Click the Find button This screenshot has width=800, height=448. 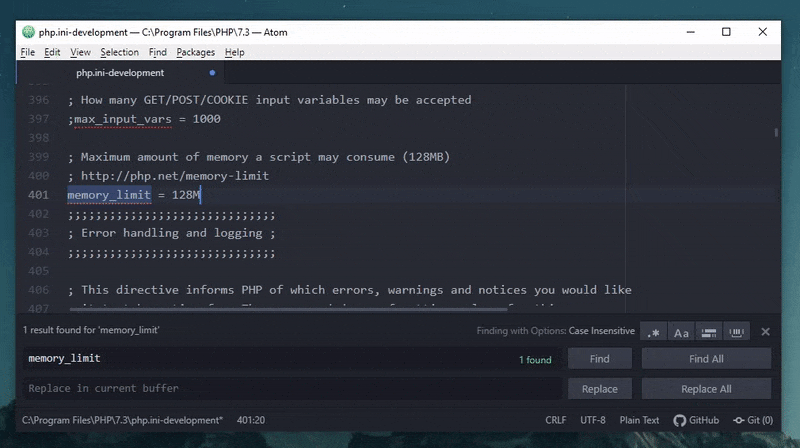point(599,359)
